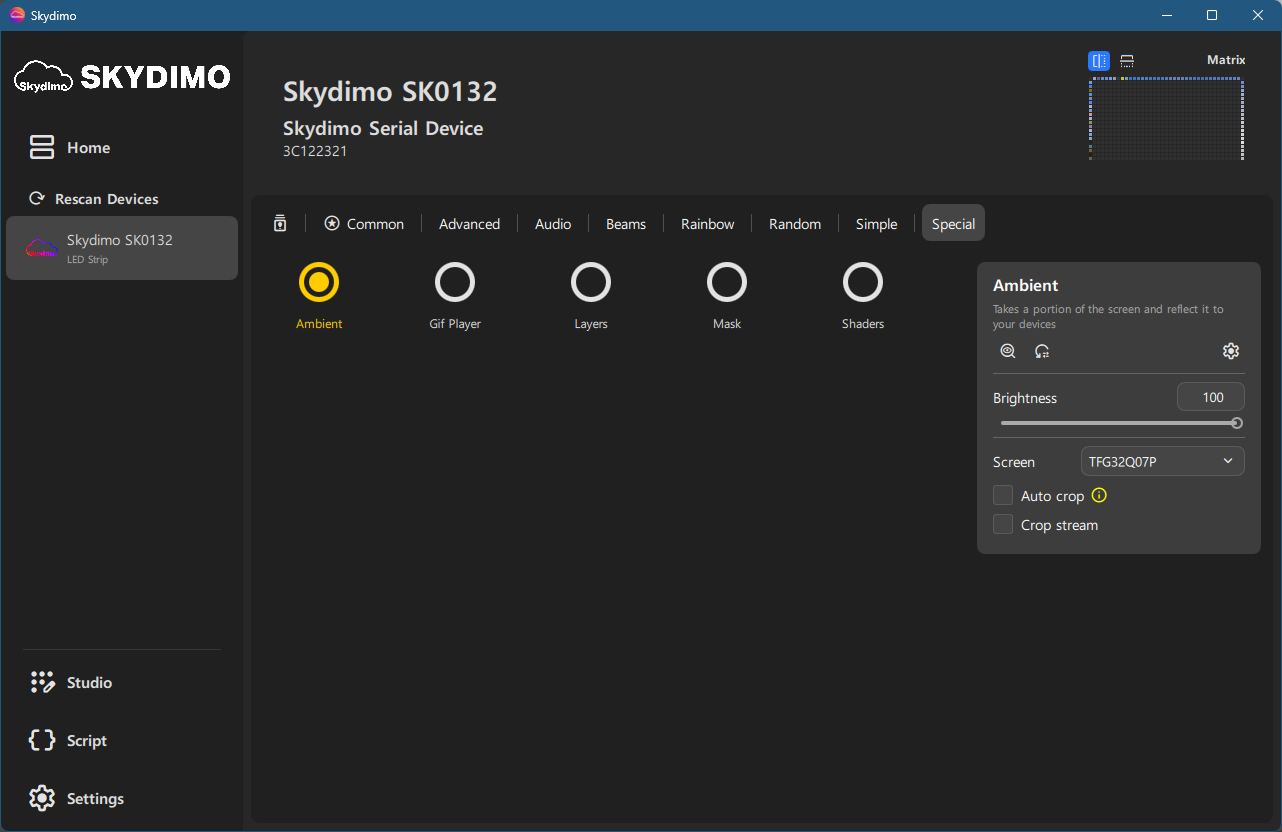The width and height of the screenshot is (1282, 832).
Task: Open the Script page
Action: pyautogui.click(x=87, y=741)
